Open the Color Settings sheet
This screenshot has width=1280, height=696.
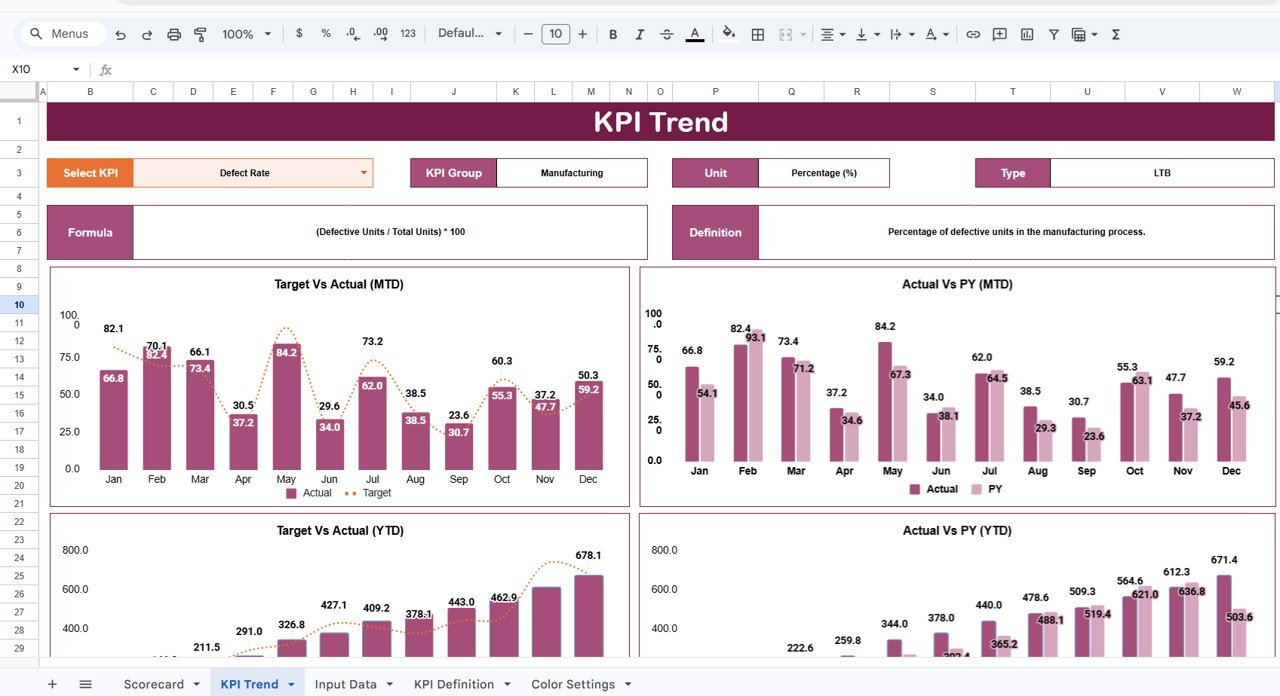573,684
